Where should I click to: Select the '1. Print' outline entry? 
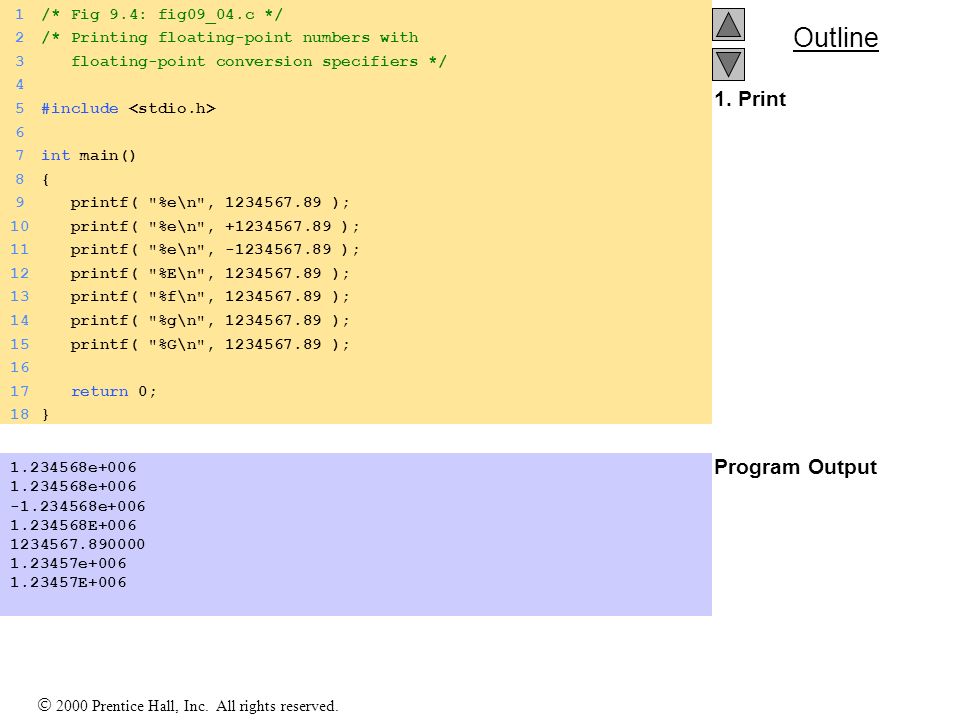750,99
